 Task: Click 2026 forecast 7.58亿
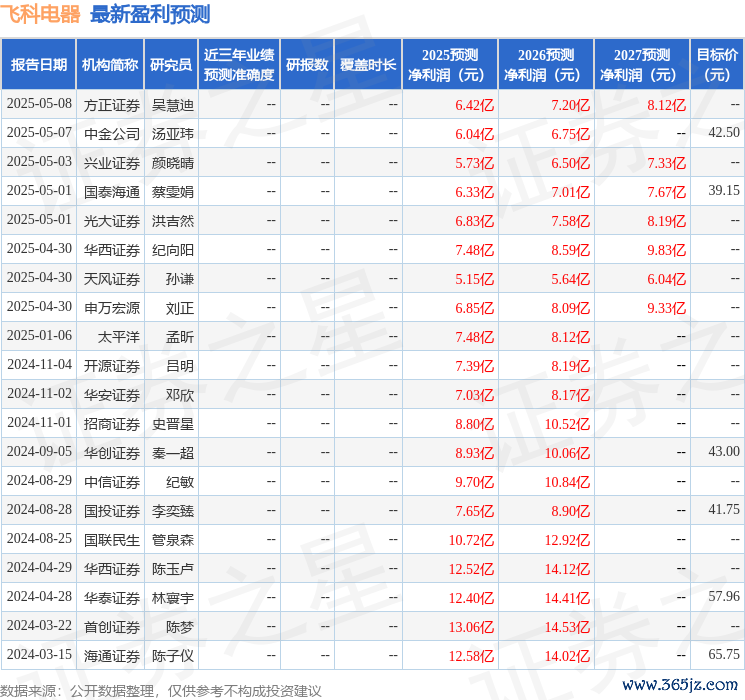[x=570, y=221]
